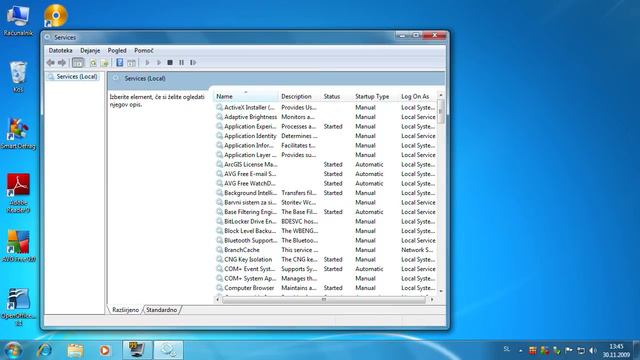Select the Smart Defrag desktop shortcut
Viewport: 640px width, 360px height.
click(18, 133)
